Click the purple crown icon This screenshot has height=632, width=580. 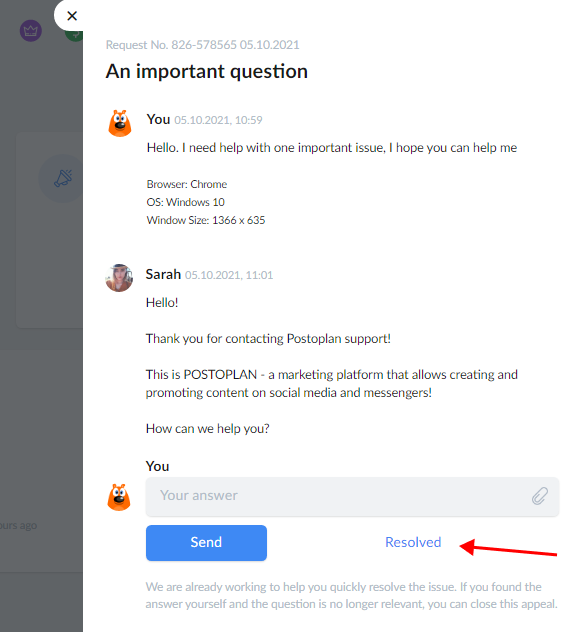coord(31,31)
